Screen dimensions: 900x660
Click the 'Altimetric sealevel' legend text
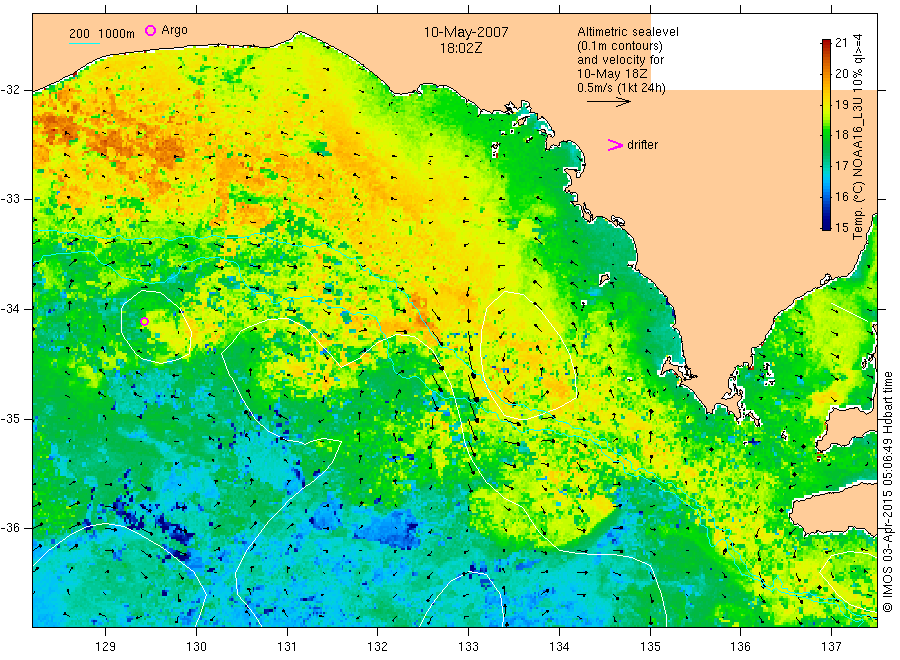(628, 32)
